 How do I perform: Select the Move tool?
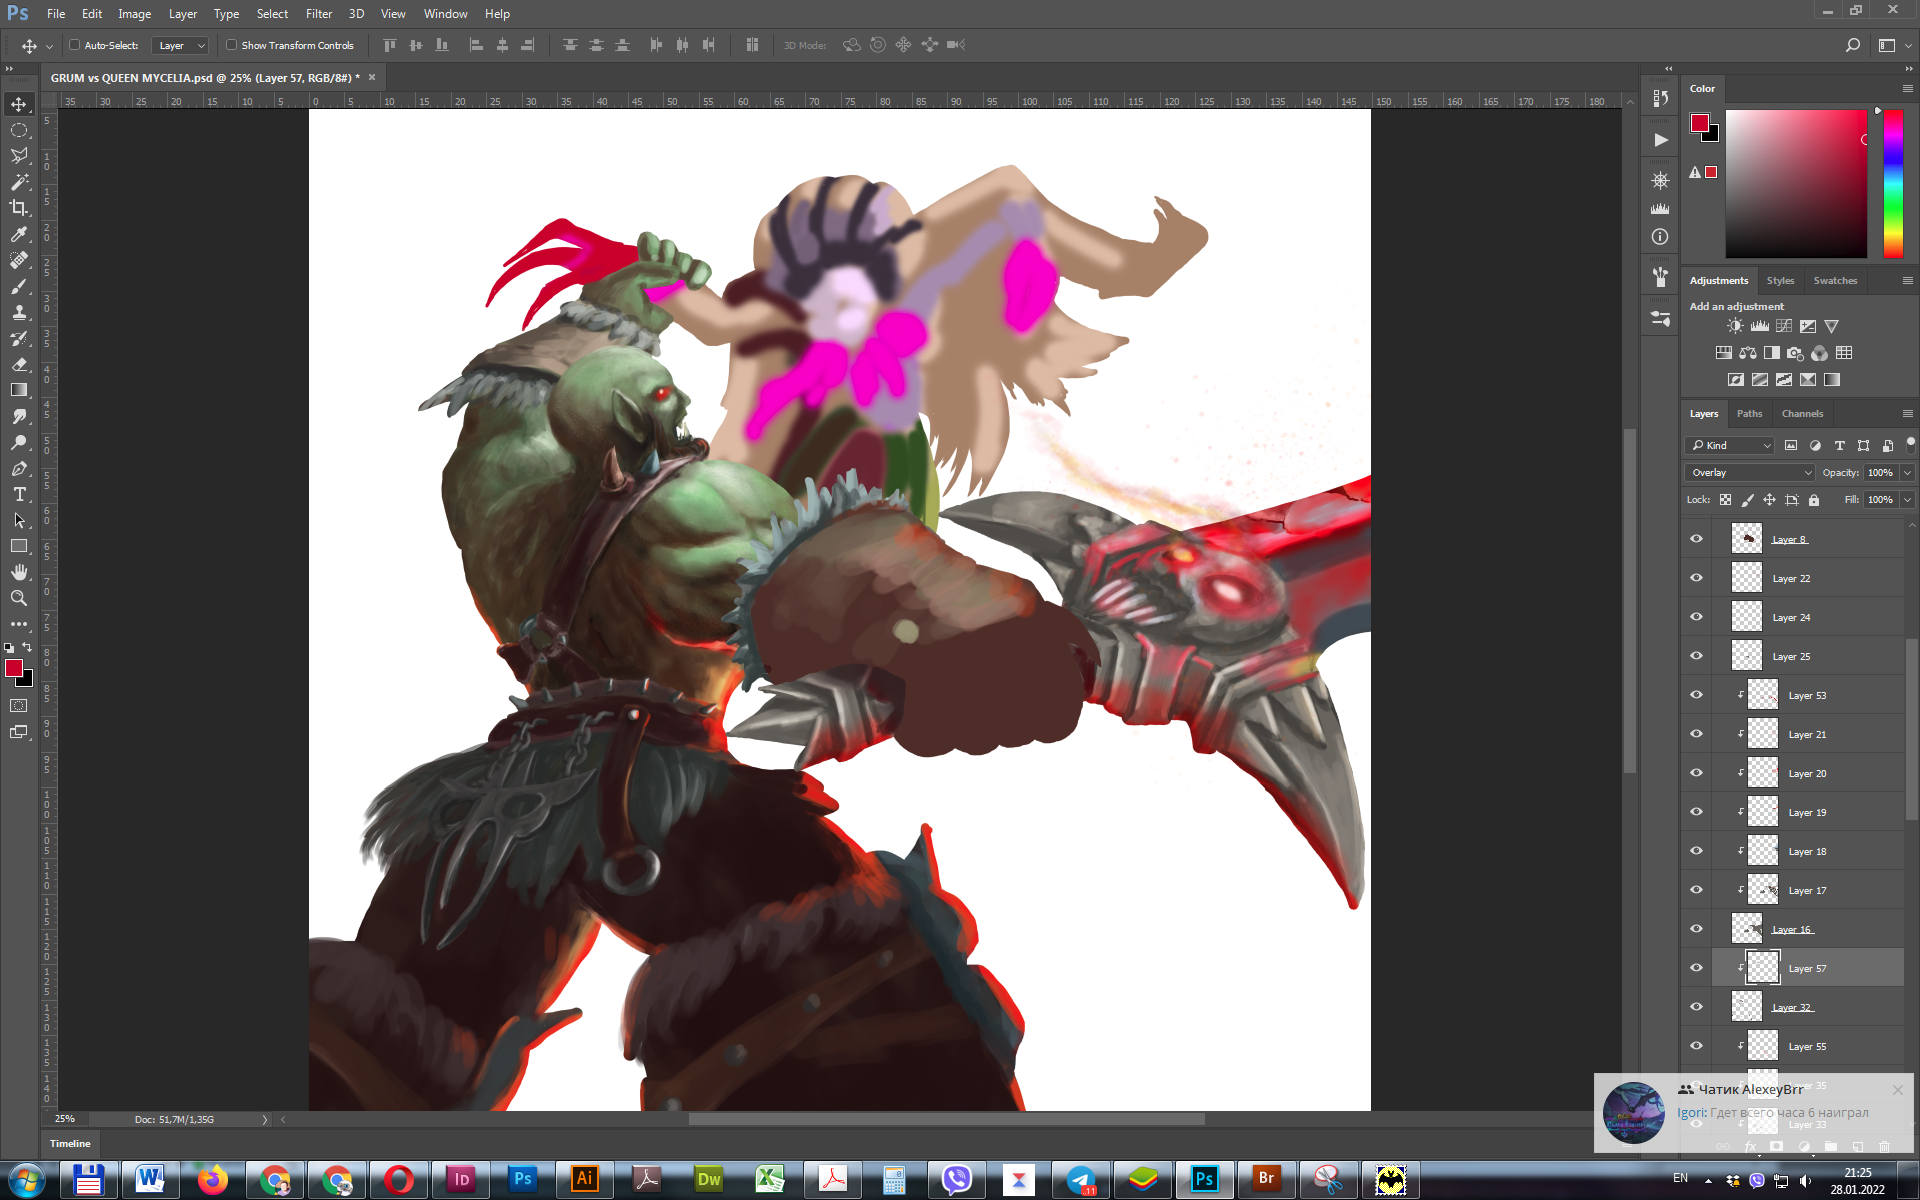coord(19,104)
